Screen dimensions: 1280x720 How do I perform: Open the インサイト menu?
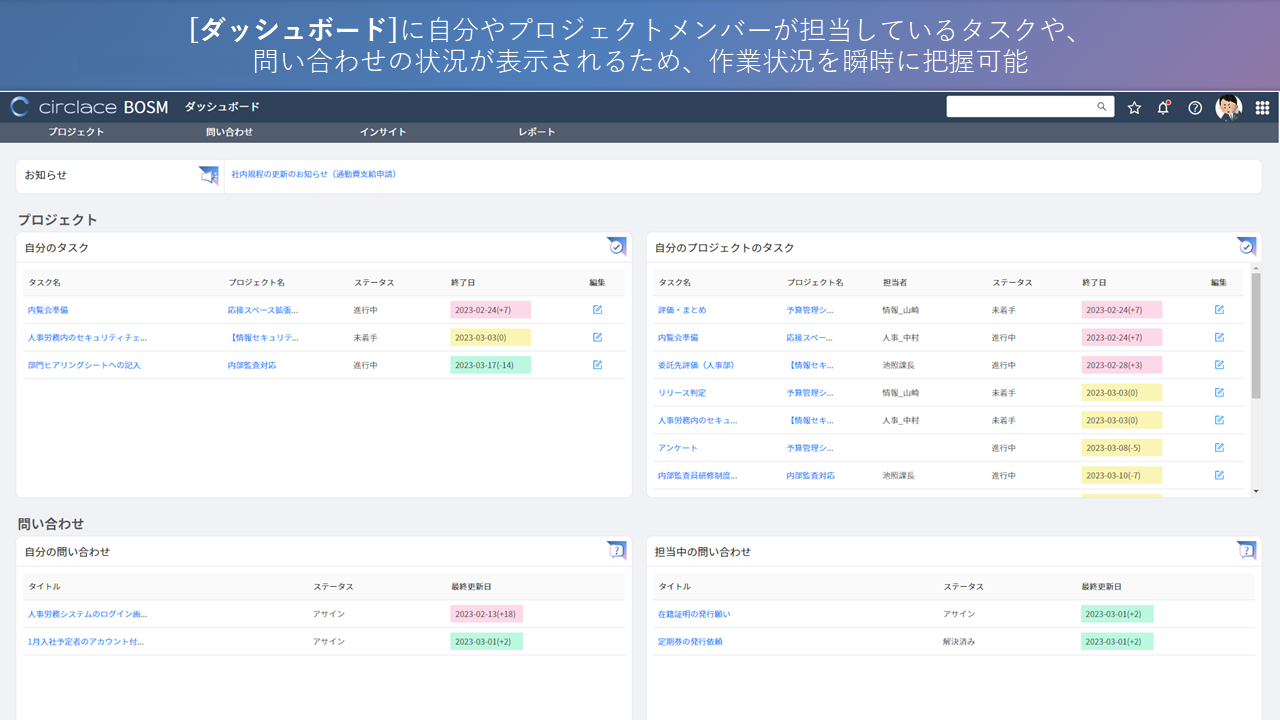[x=383, y=132]
